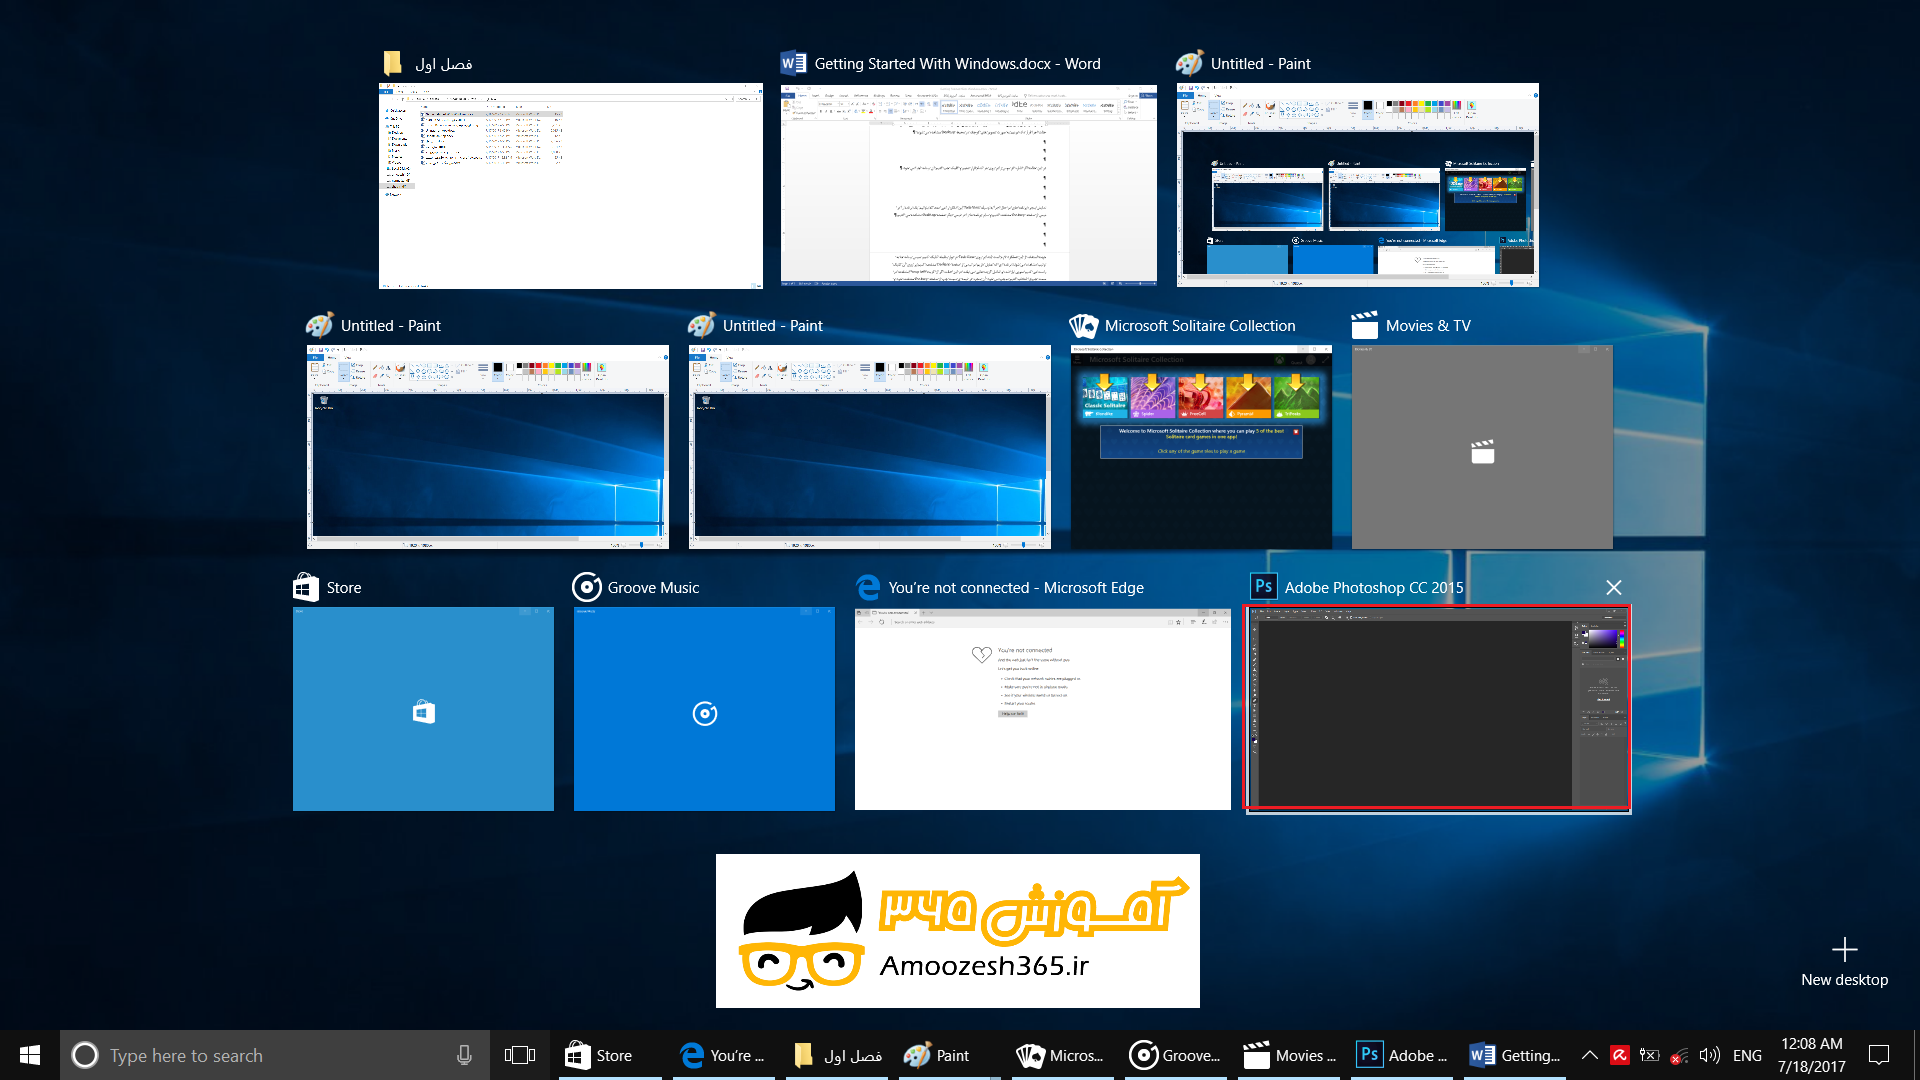Image resolution: width=1920 pixels, height=1080 pixels.
Task: Click the New desktop plus button
Action: tap(1844, 962)
